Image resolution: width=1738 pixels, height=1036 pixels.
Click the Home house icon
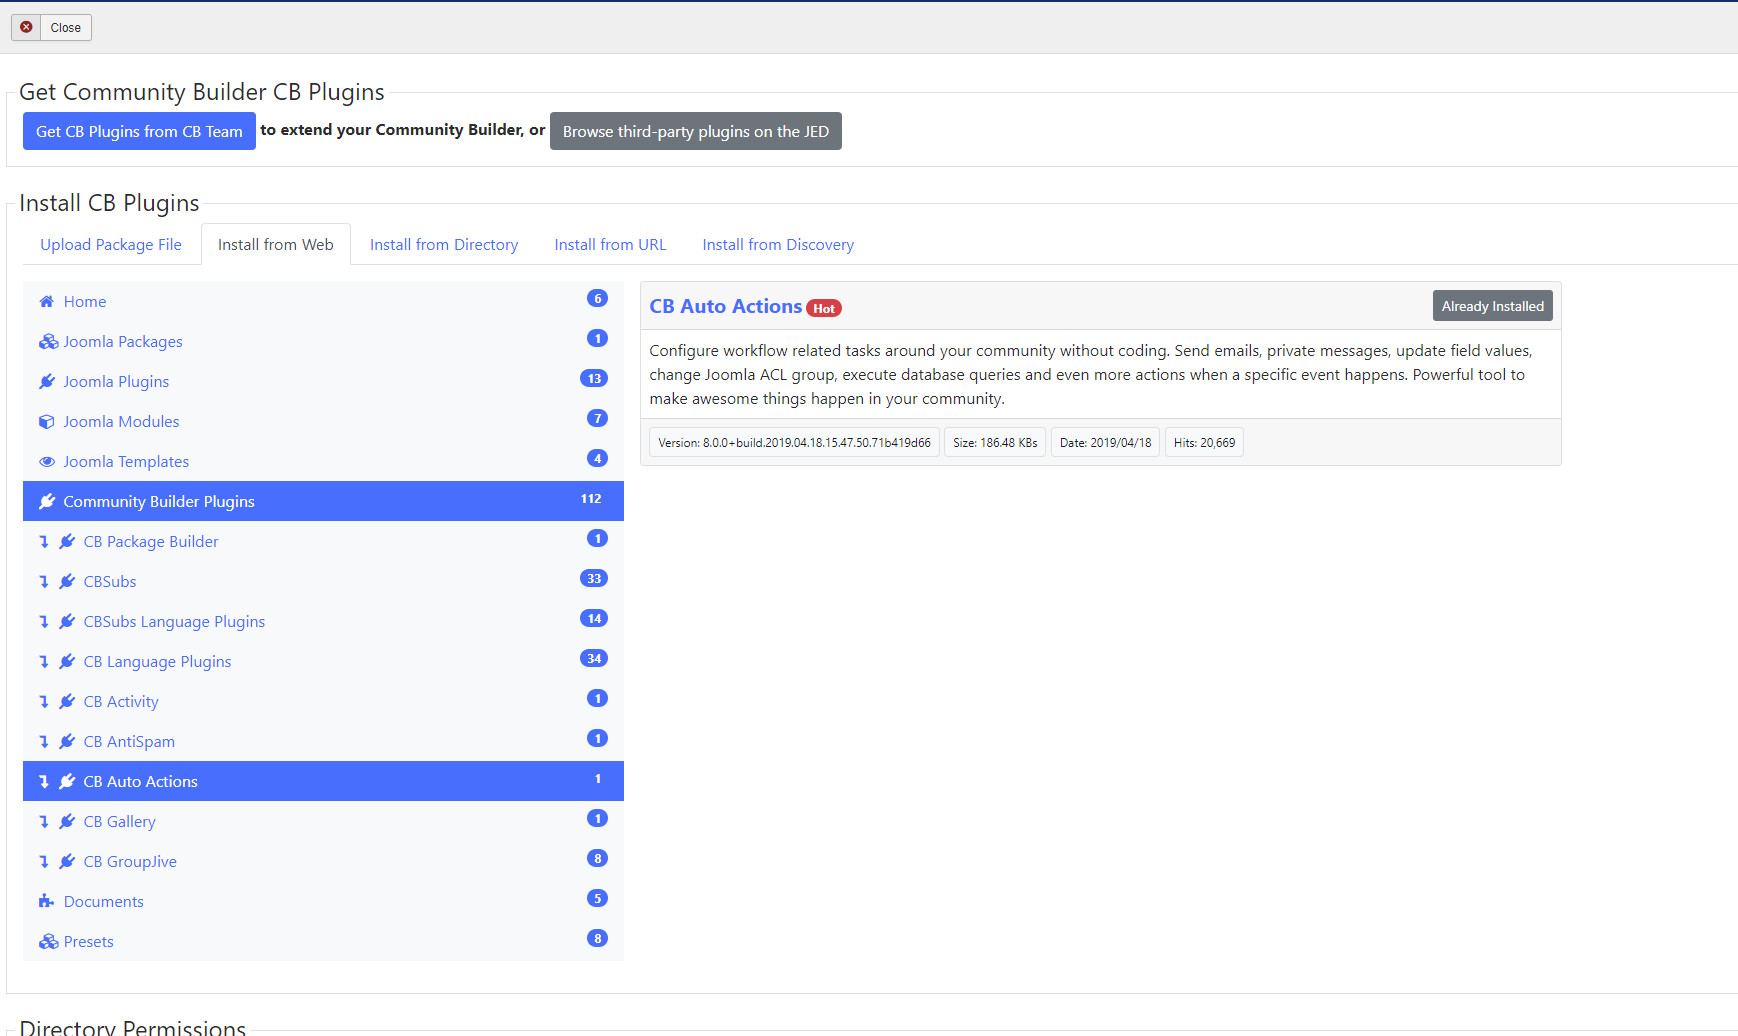(46, 301)
